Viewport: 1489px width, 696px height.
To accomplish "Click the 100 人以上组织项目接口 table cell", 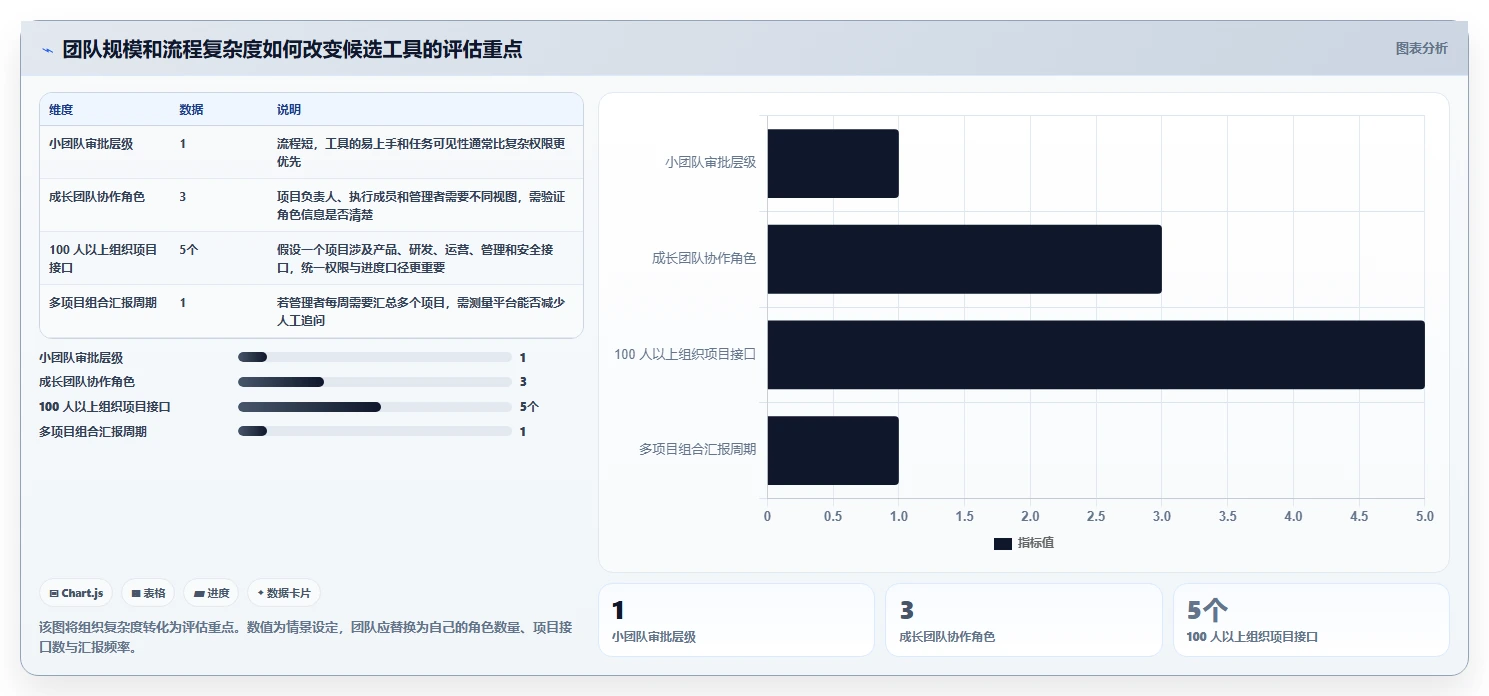I will pos(104,258).
